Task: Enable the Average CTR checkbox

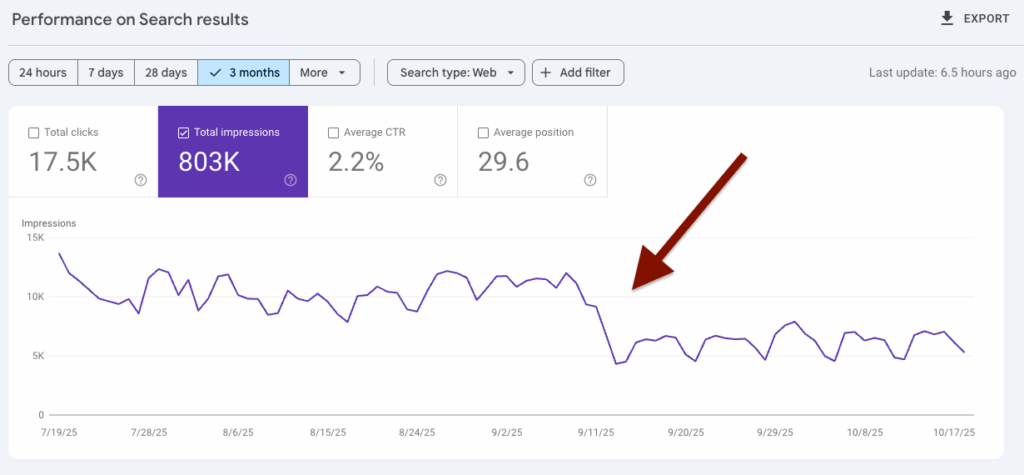Action: (333, 132)
